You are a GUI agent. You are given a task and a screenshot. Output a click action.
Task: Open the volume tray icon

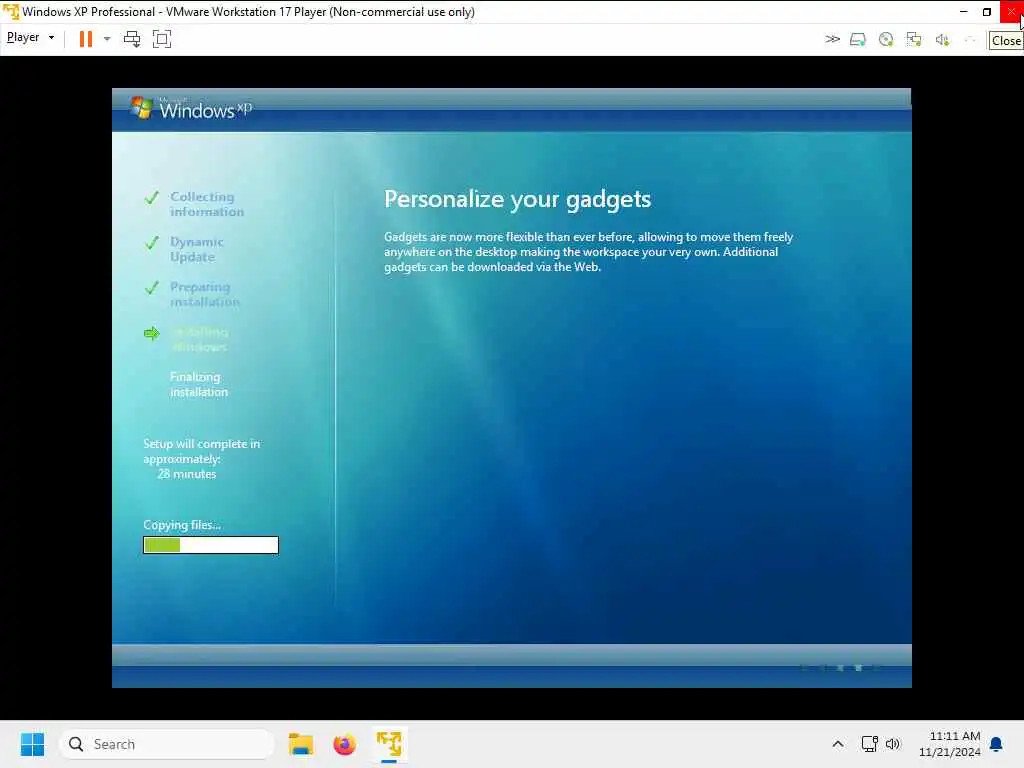893,744
